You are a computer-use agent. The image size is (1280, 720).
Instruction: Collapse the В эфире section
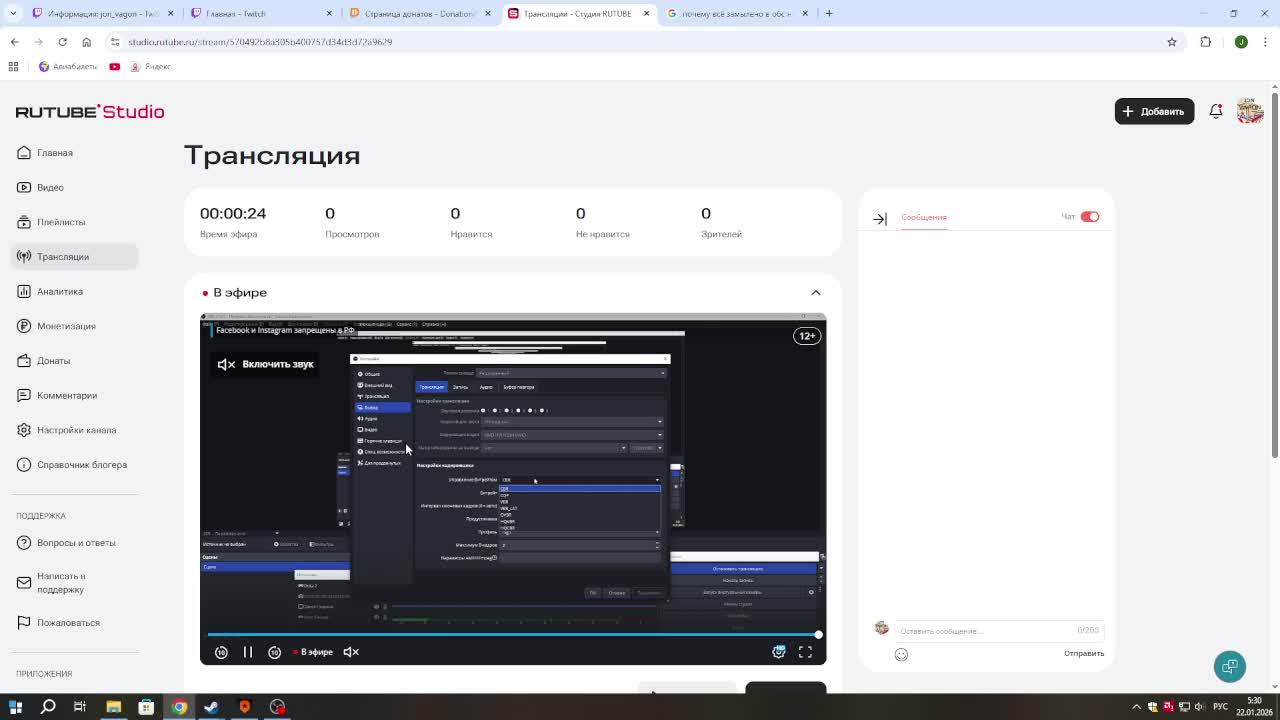click(x=816, y=293)
